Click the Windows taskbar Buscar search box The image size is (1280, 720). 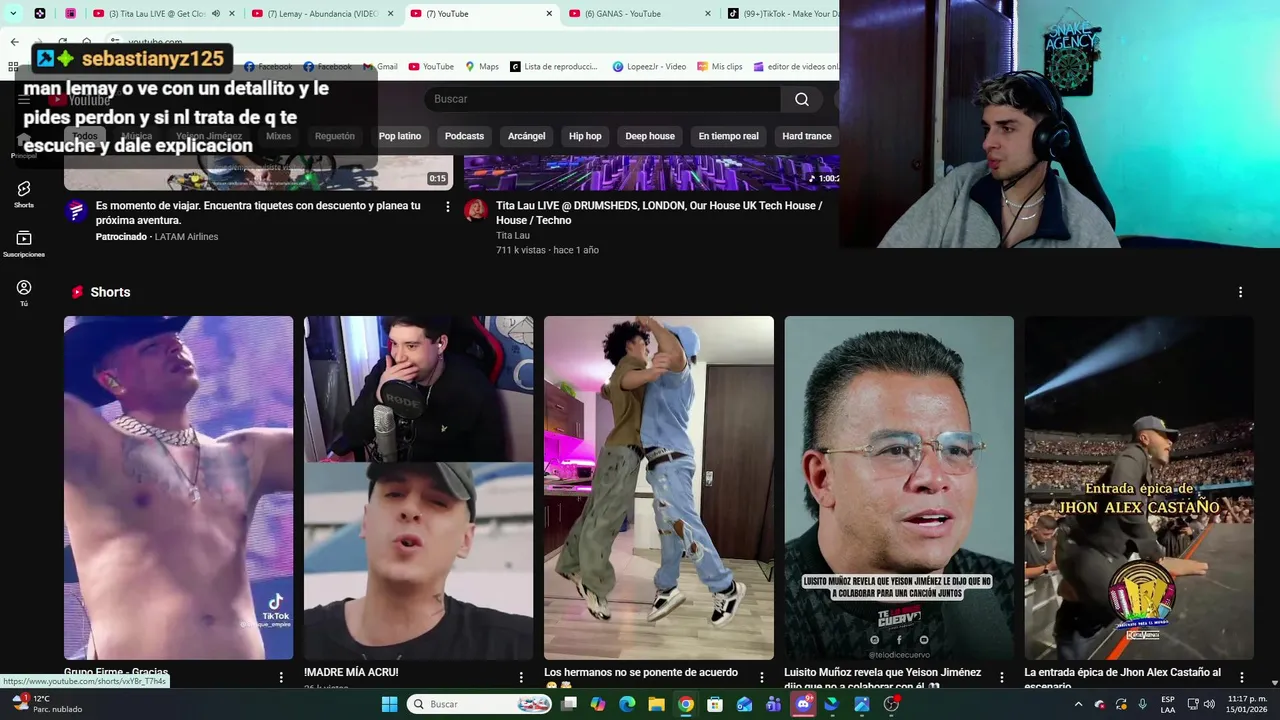coord(480,704)
